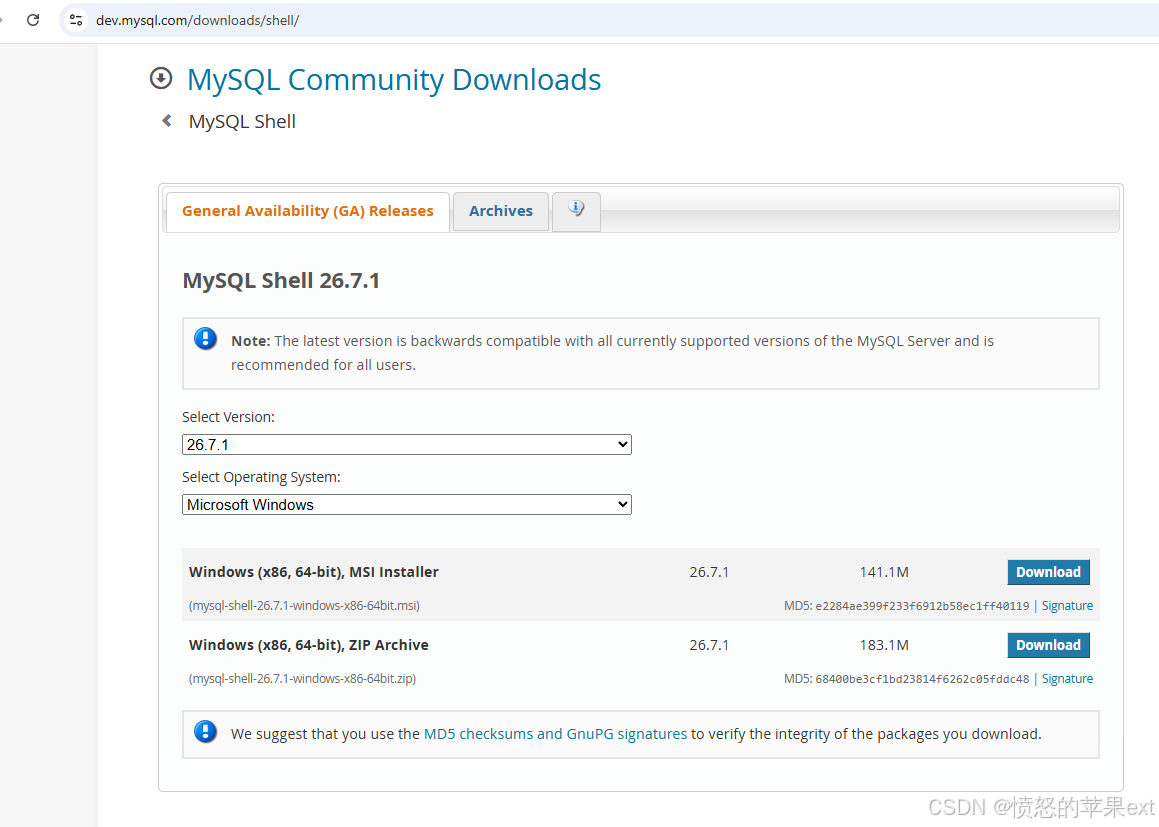Click Windows (x86, 64-bit), MSI Installer title
The height and width of the screenshot is (827, 1159).
313,572
